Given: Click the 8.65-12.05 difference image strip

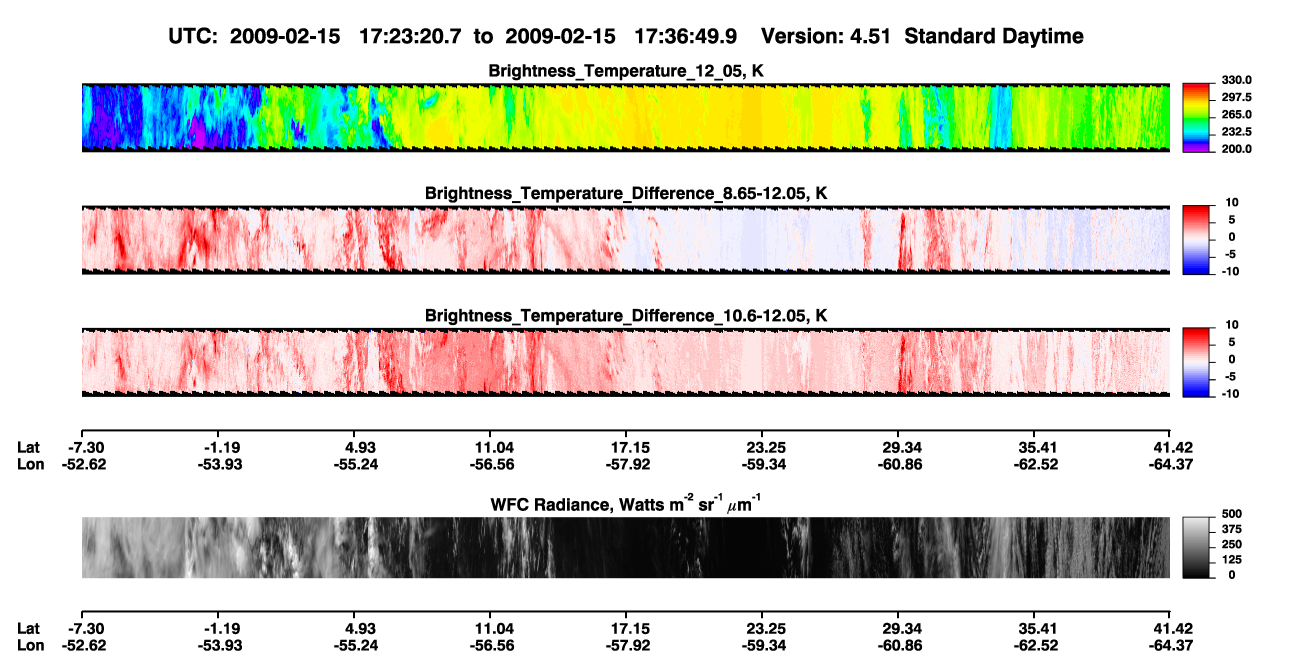Looking at the screenshot, I should pyautogui.click(x=625, y=239).
